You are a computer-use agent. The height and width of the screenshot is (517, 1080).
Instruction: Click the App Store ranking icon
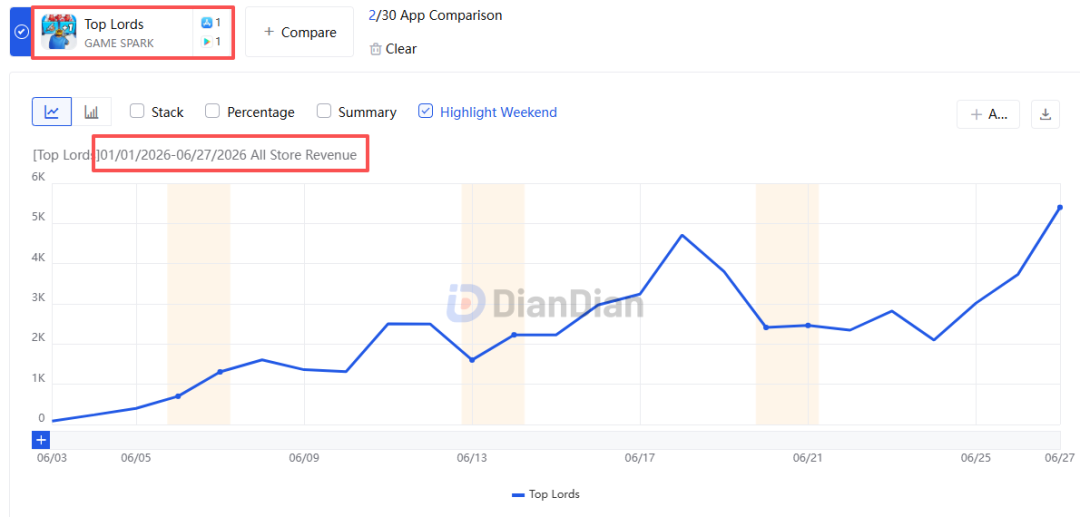coord(206,23)
